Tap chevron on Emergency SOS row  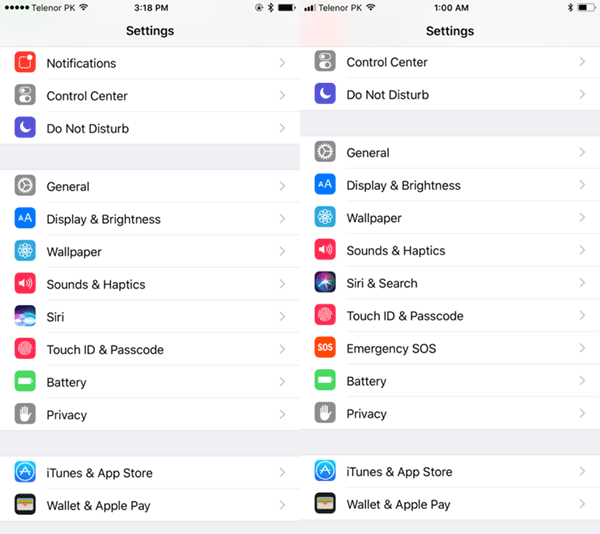click(x=582, y=348)
